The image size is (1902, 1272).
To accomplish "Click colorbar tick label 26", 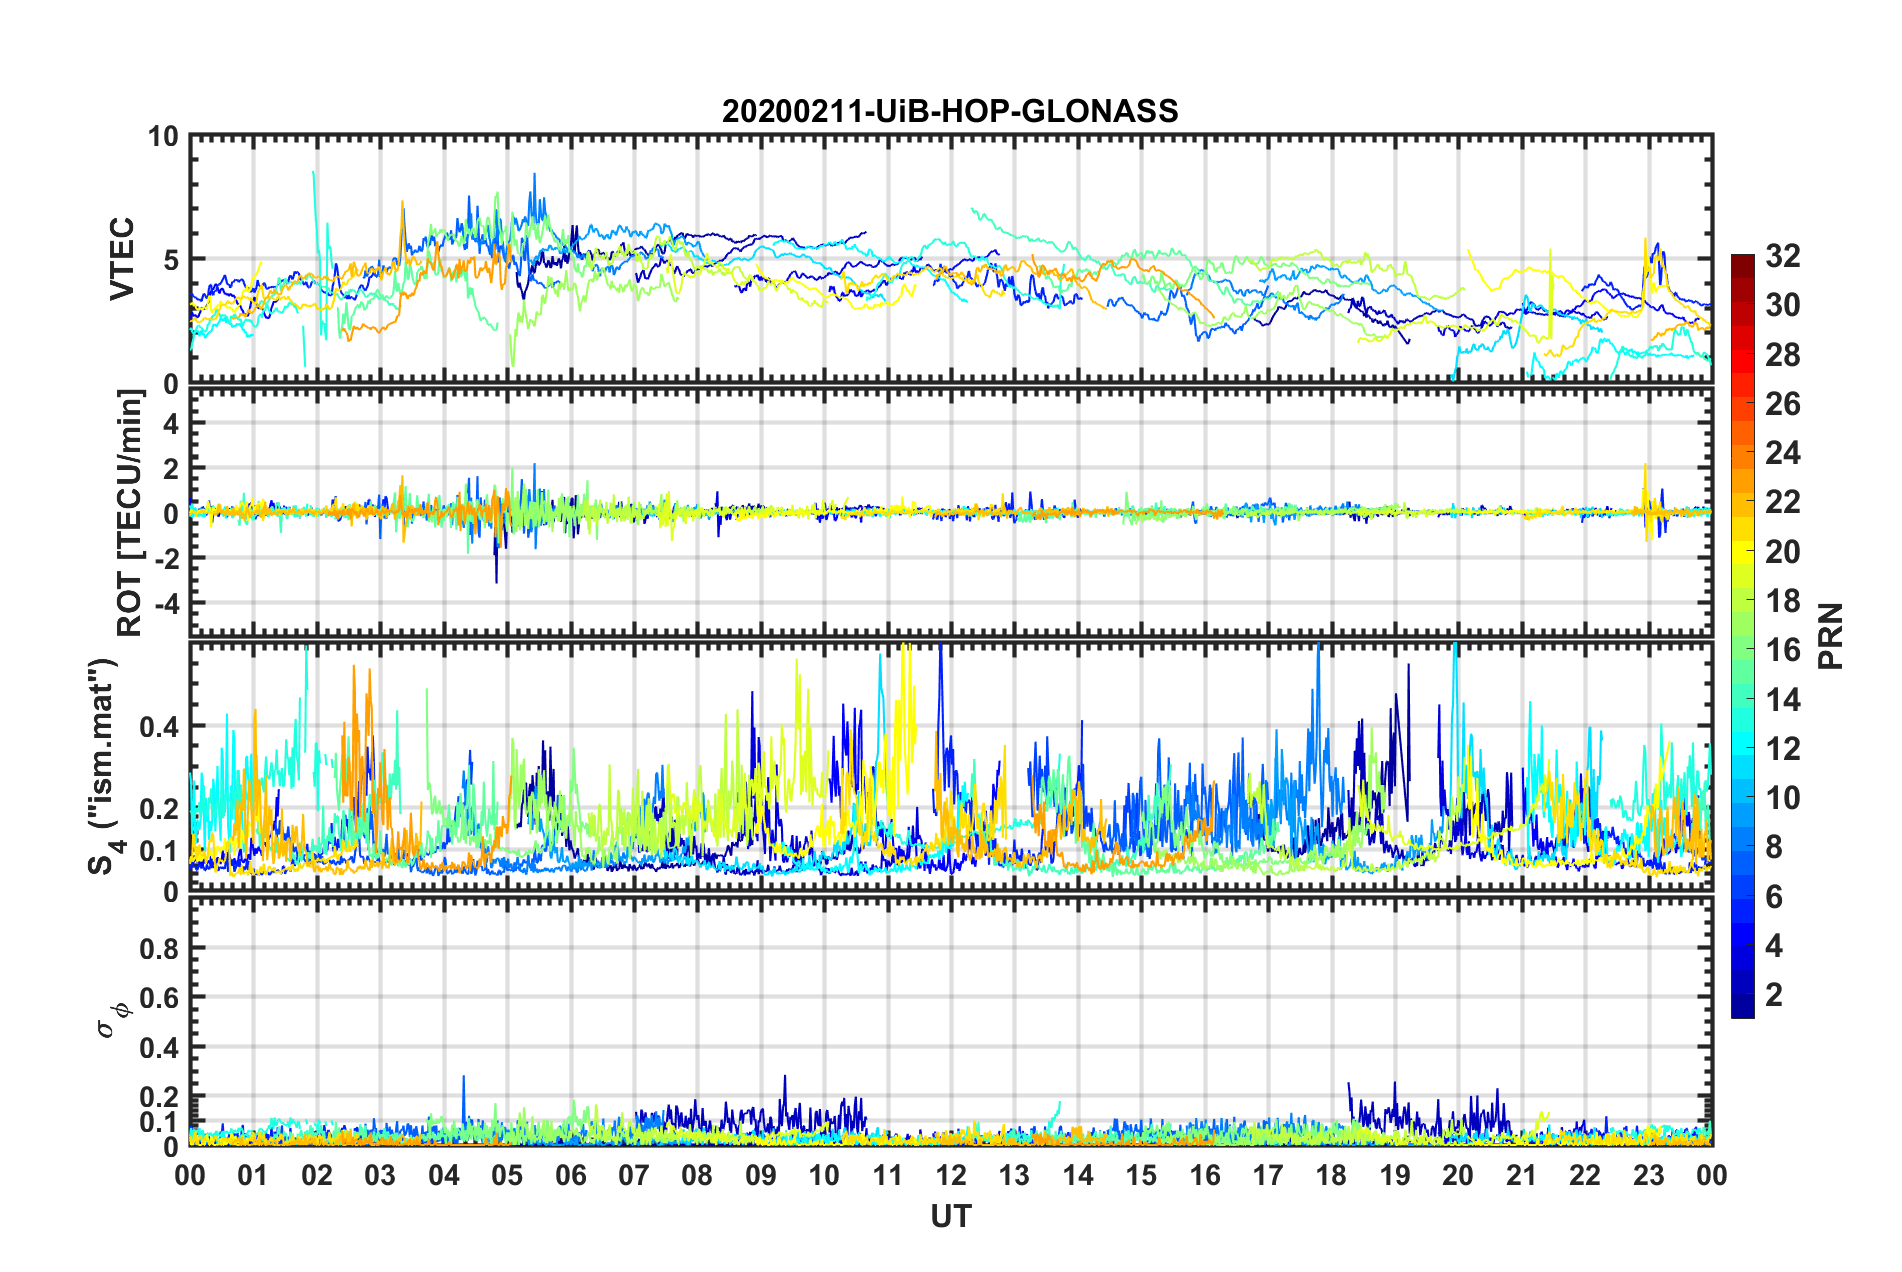I will click(1782, 404).
